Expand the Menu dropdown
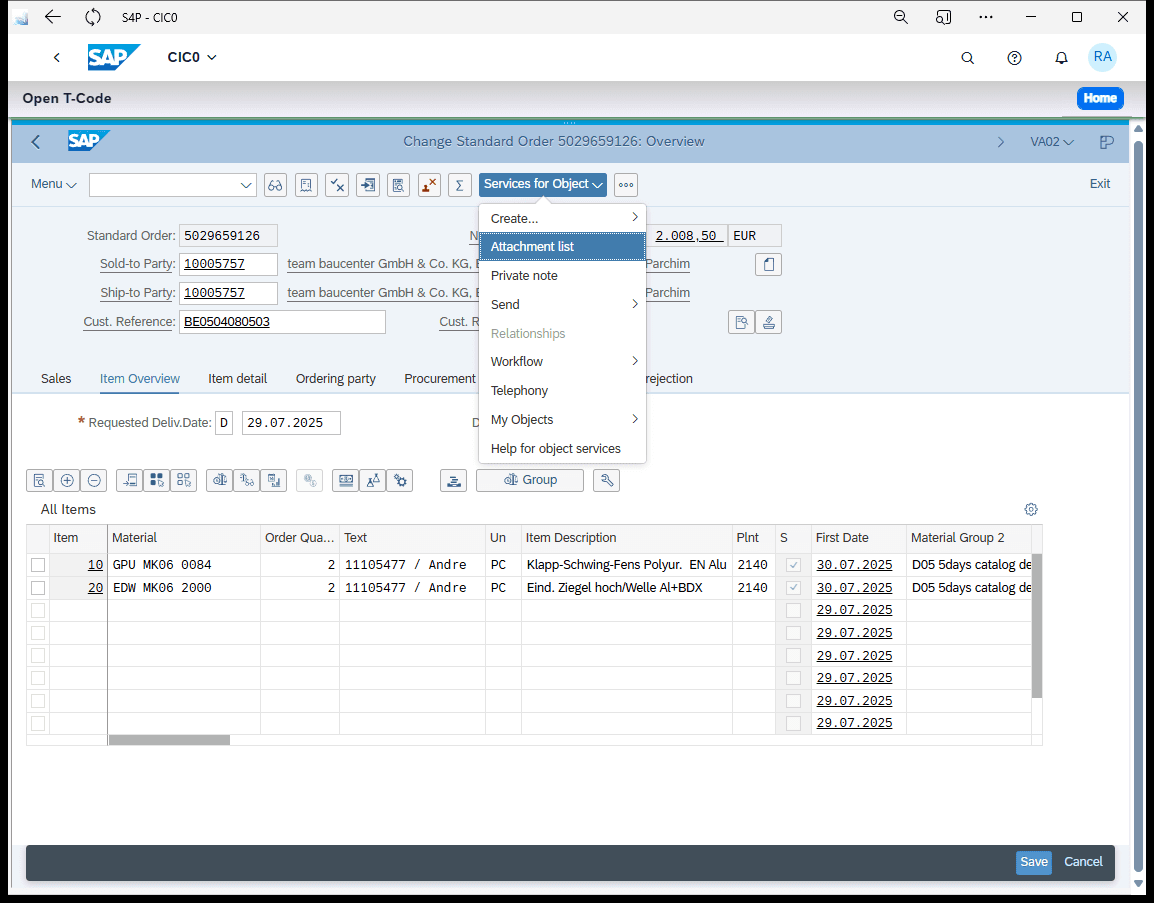The width and height of the screenshot is (1154, 903). (x=54, y=184)
